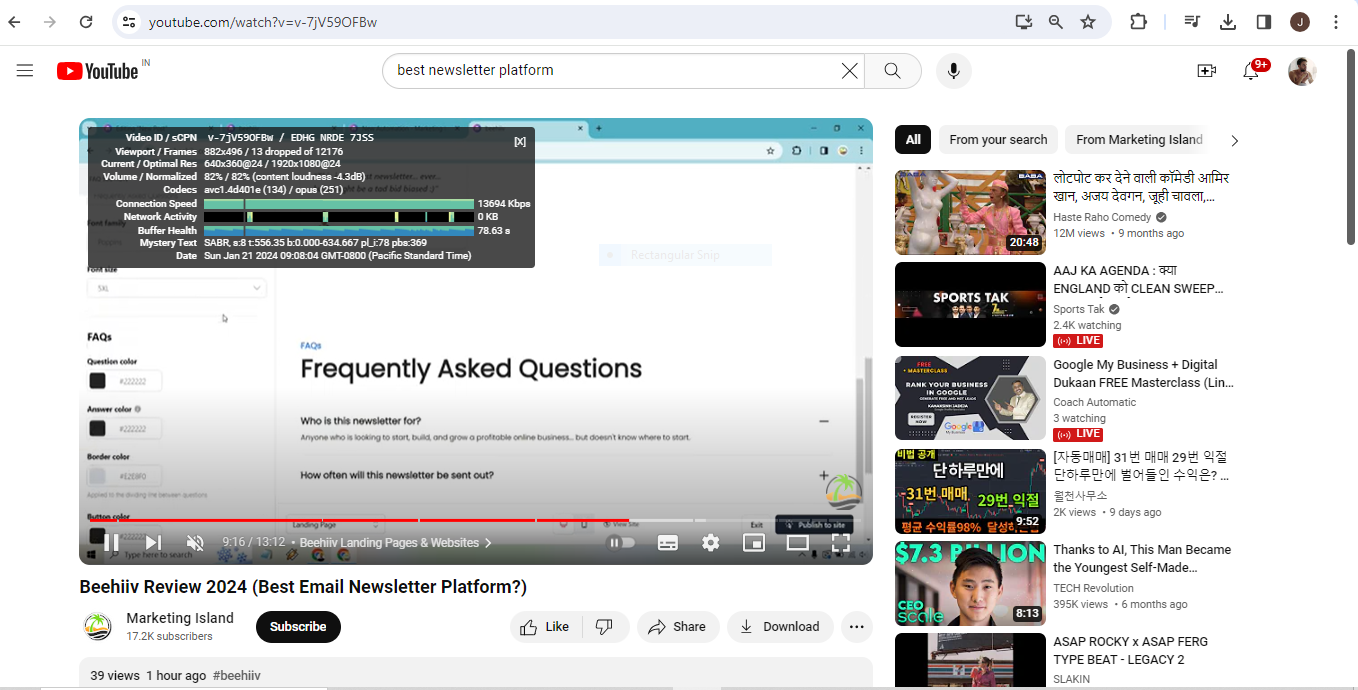
Task: Dislike this video
Action: click(605, 627)
